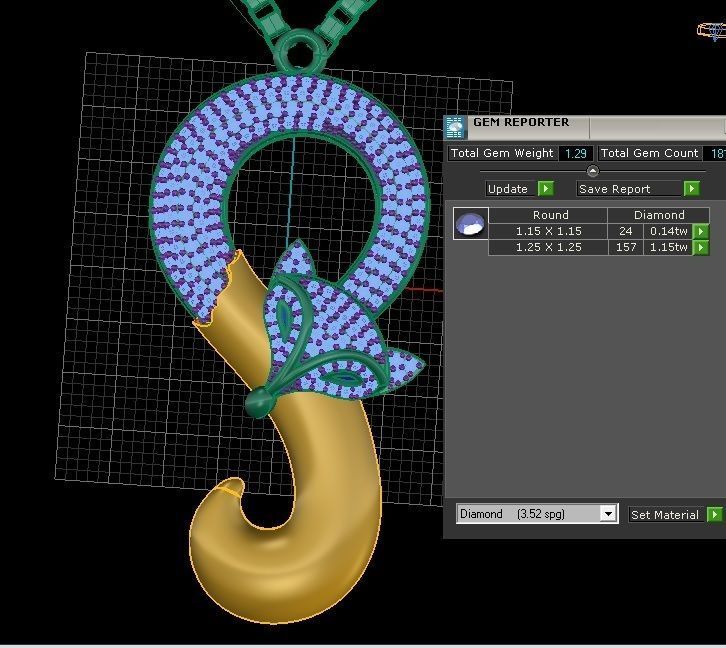Collapse panel with the round up-arrow toggle
Viewport: 726px width, 648px height.
592,171
